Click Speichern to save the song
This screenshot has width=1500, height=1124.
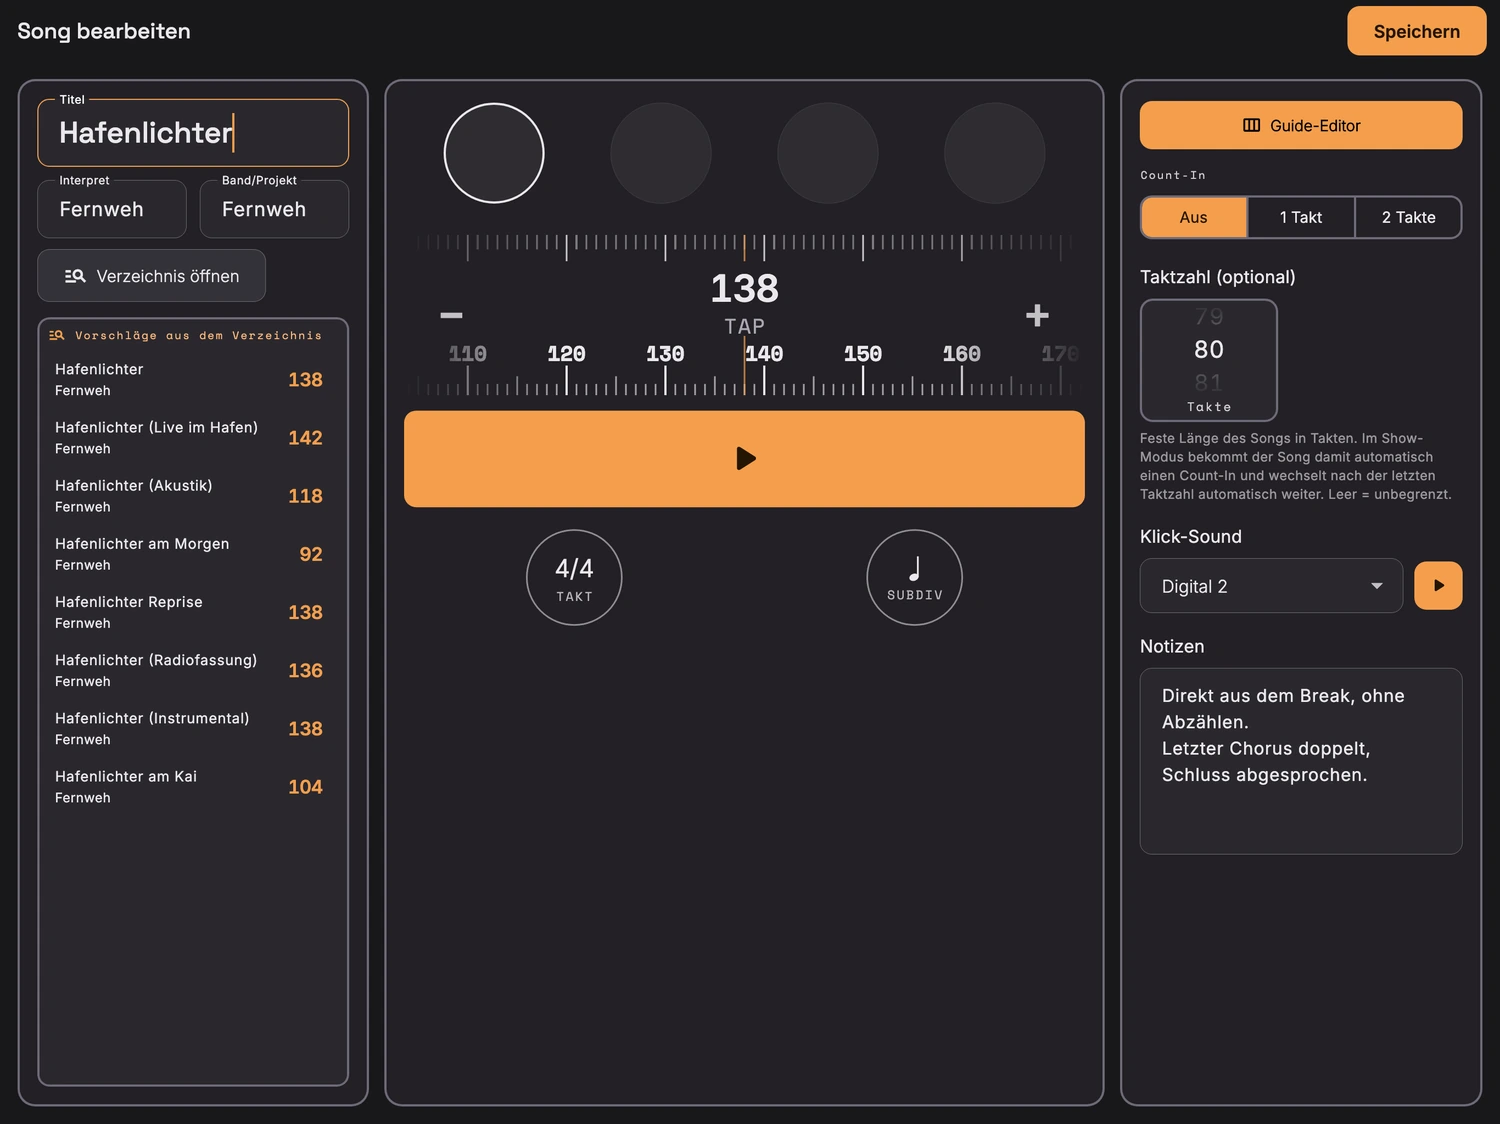1416,31
